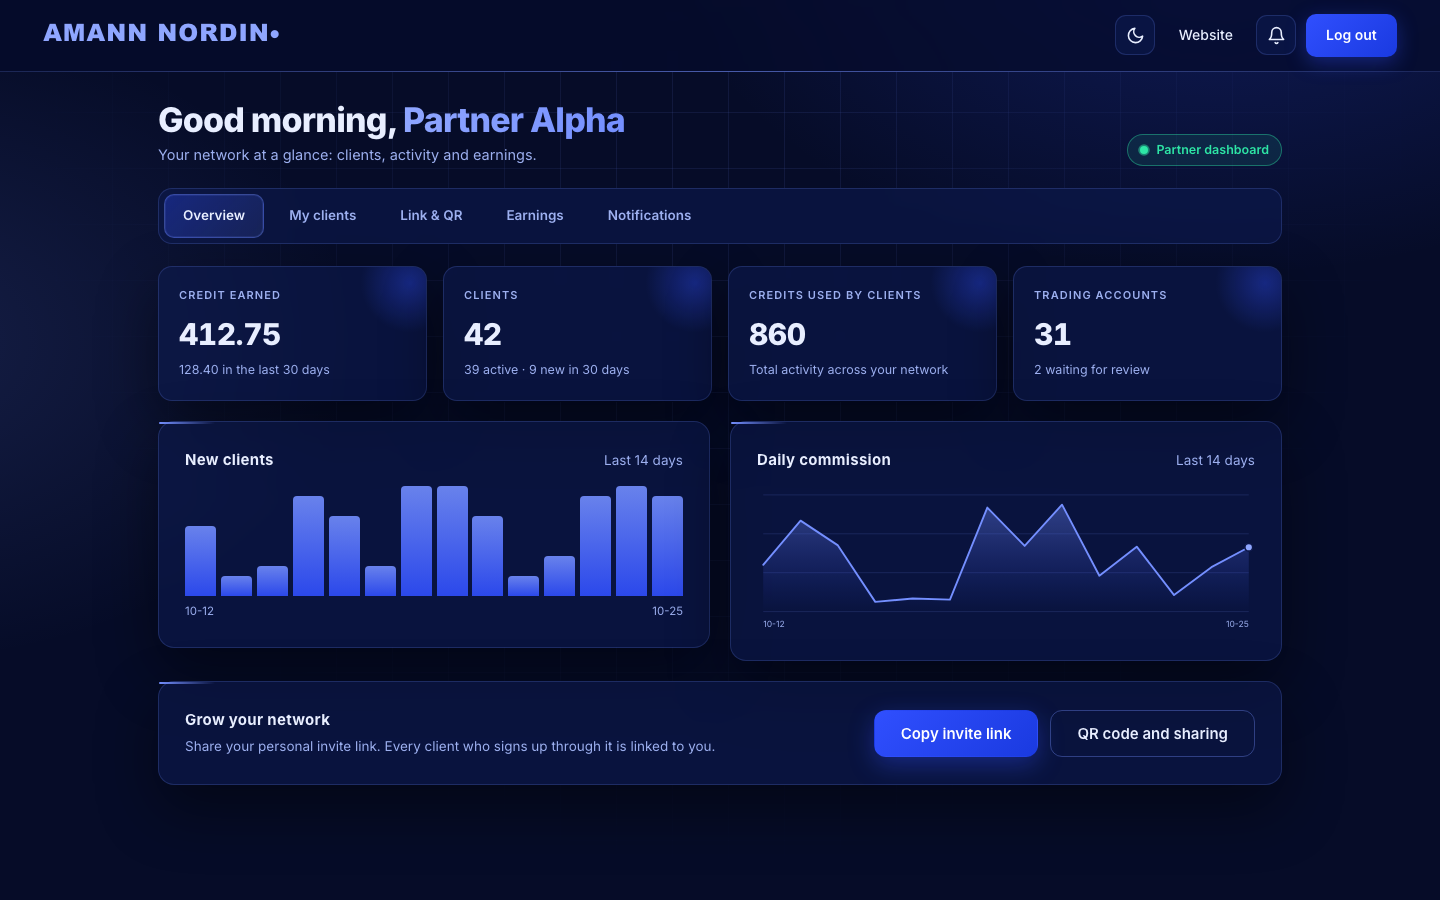Go to the Earnings tab
Screen dimensions: 1440x900
535,216
